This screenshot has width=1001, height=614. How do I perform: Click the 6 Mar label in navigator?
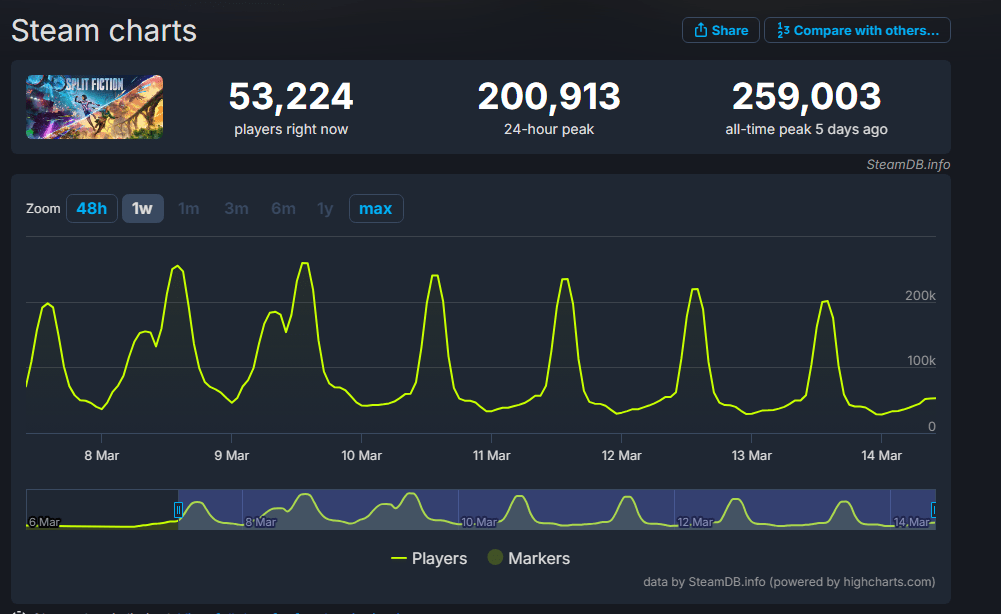[x=44, y=522]
